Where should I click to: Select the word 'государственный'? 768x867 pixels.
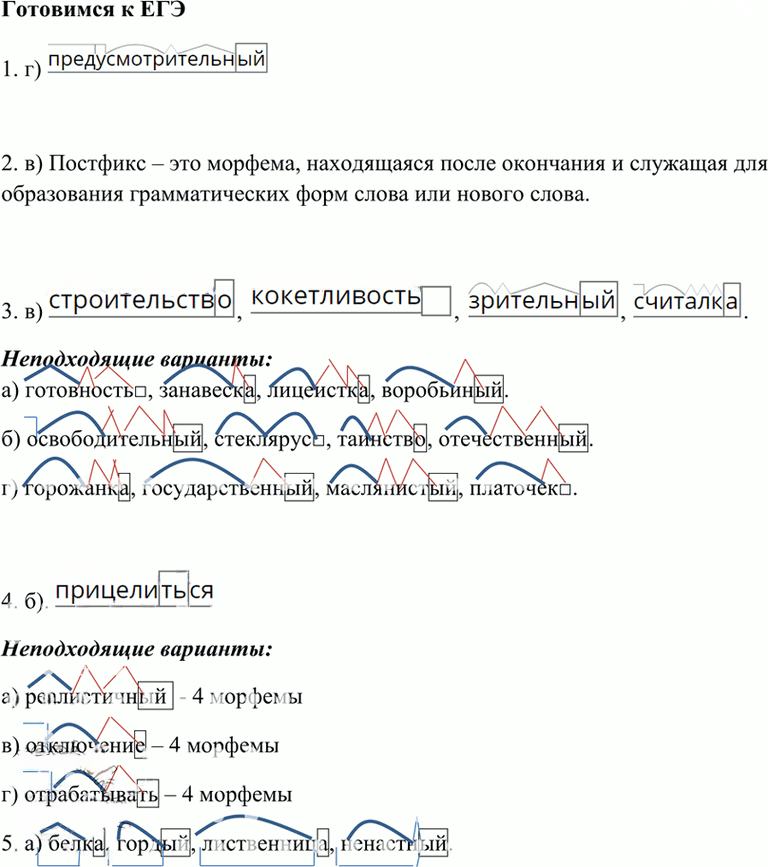[228, 488]
